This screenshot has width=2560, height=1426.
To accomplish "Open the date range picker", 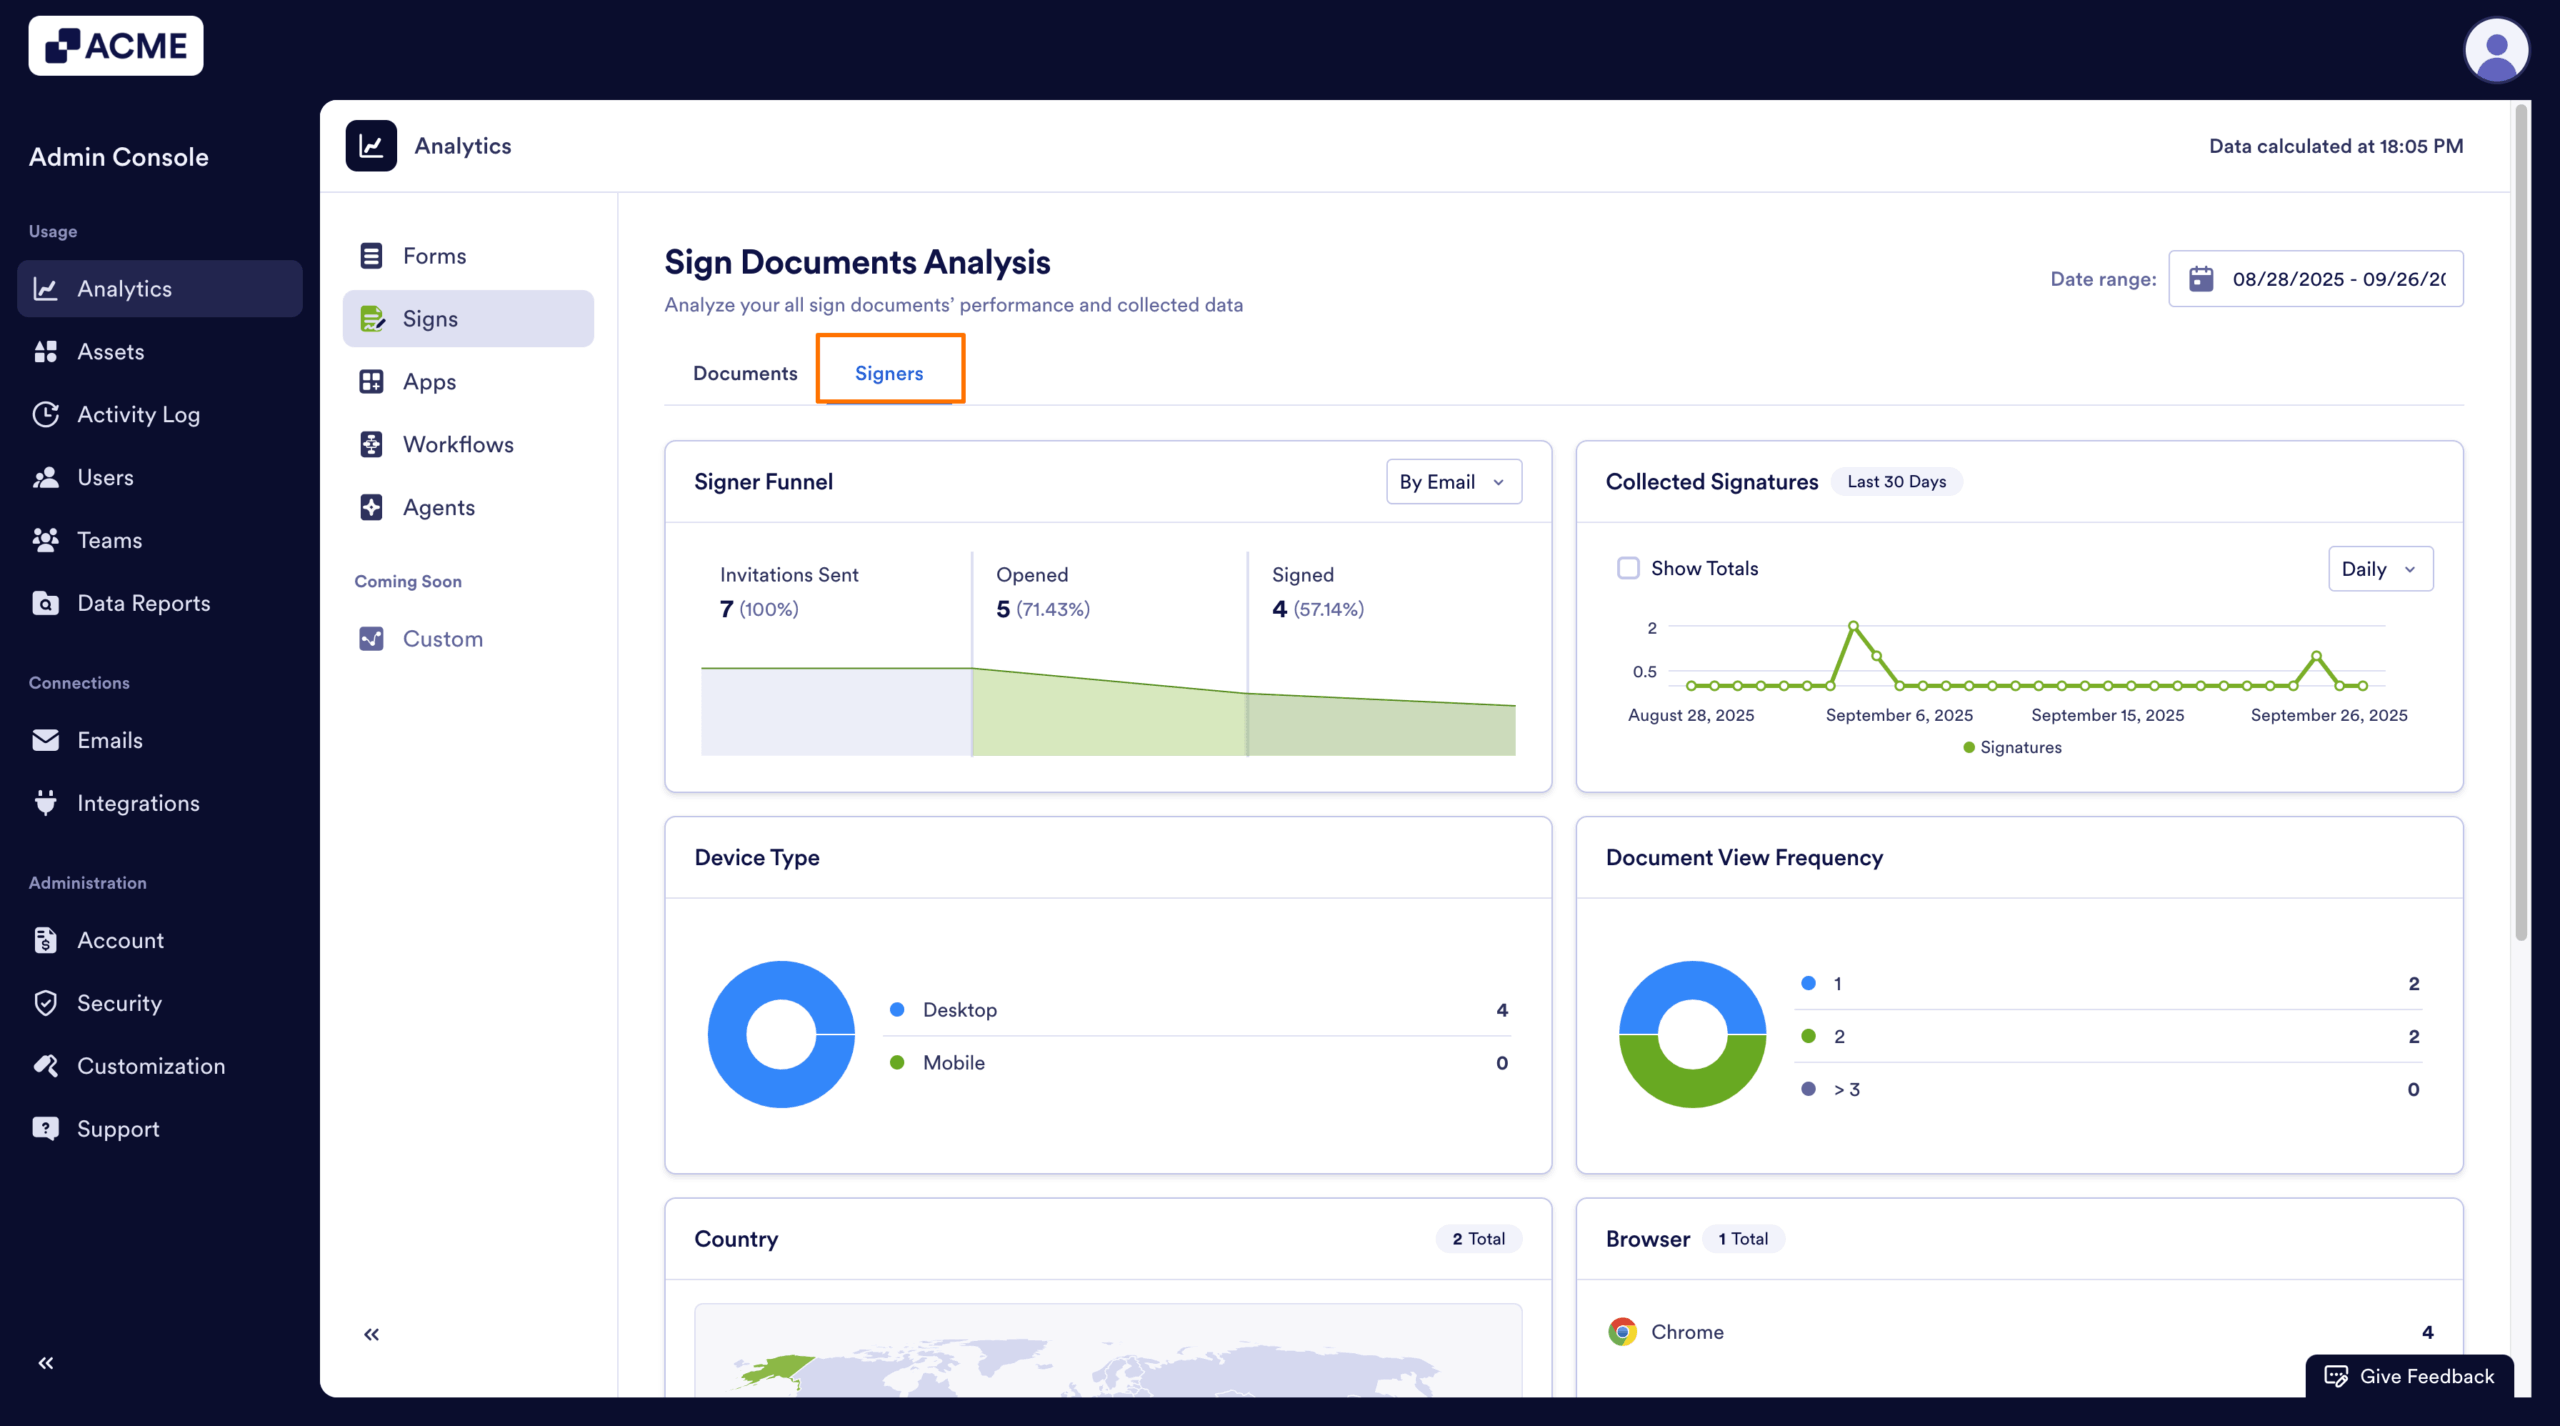I will [x=2315, y=278].
